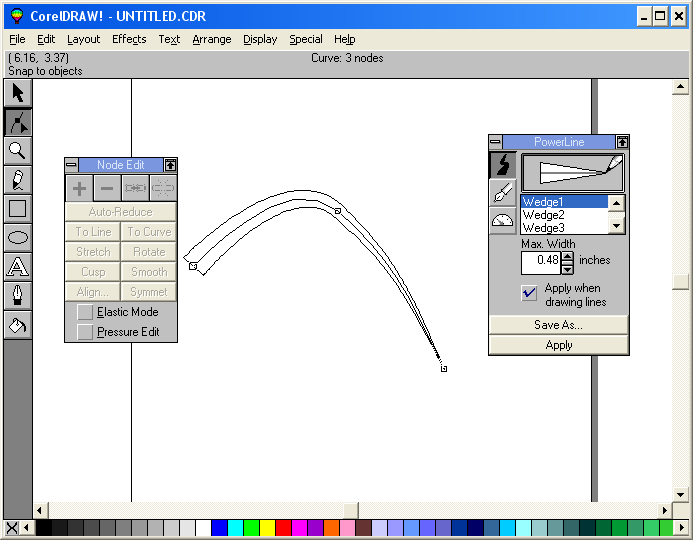Open PowerLine speed gauge icon
Screen dimensions: 693x540
[503, 220]
